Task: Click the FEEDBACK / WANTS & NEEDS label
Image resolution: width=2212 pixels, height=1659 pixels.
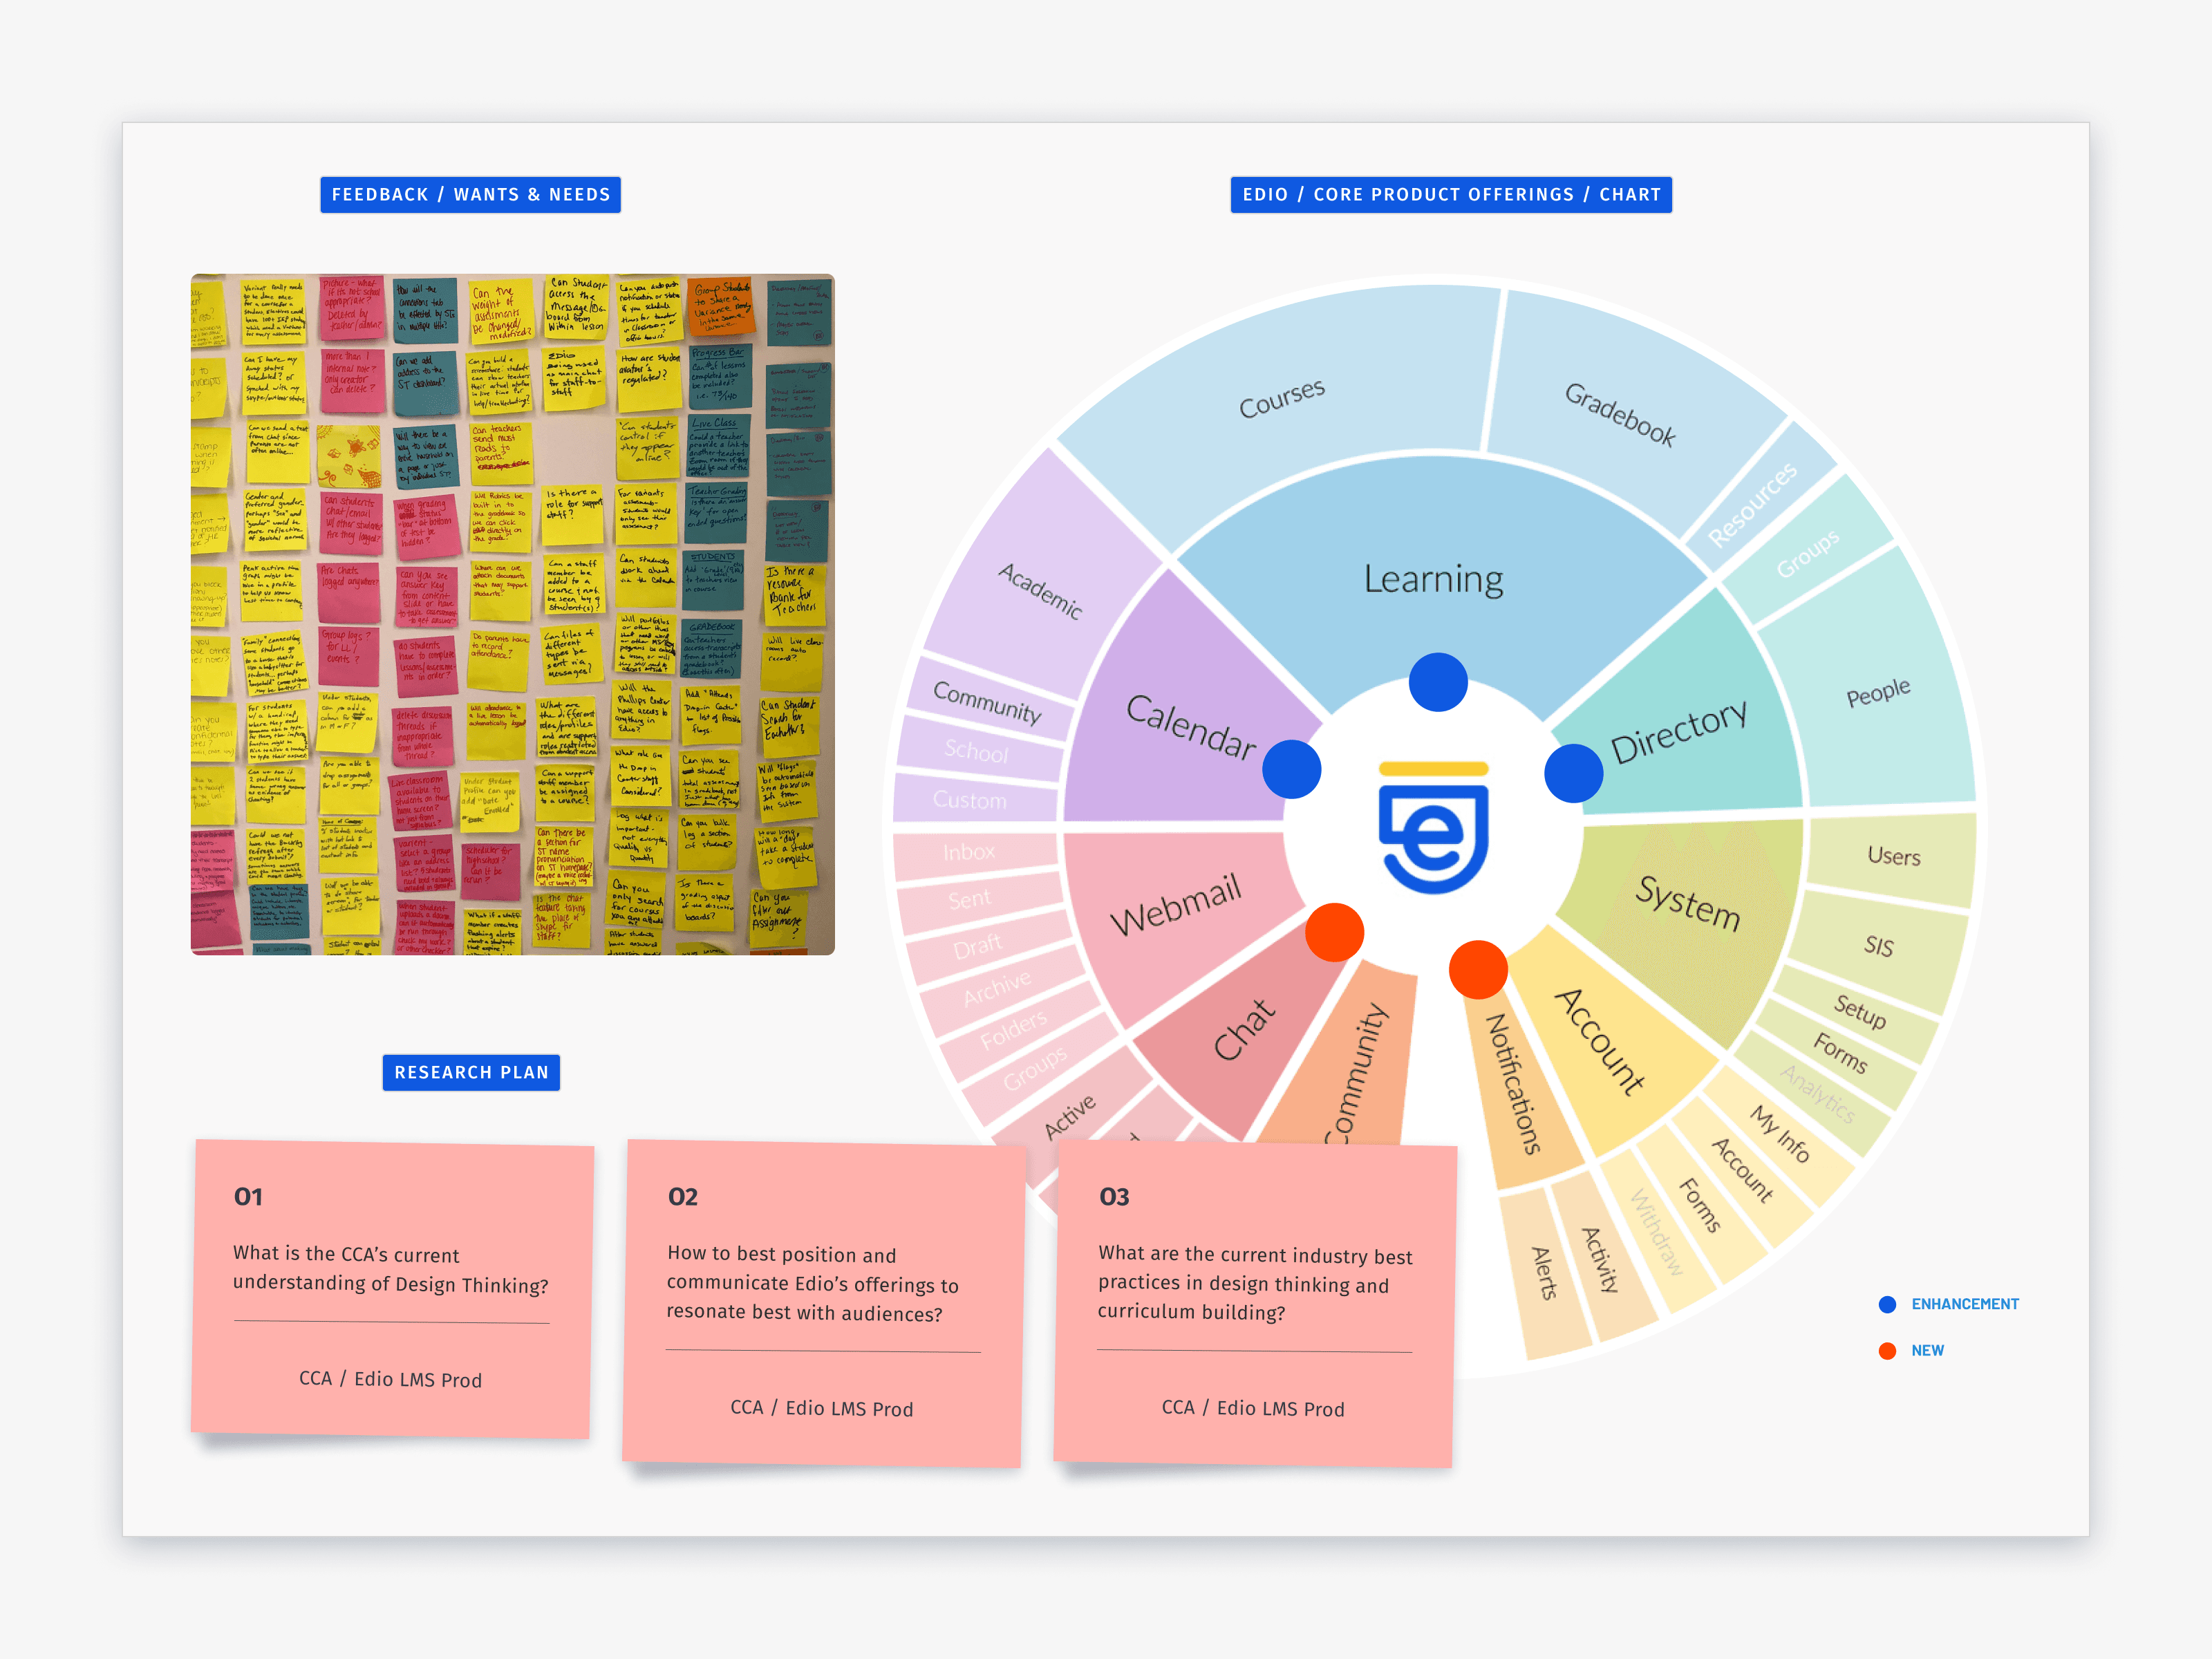Action: click(471, 195)
